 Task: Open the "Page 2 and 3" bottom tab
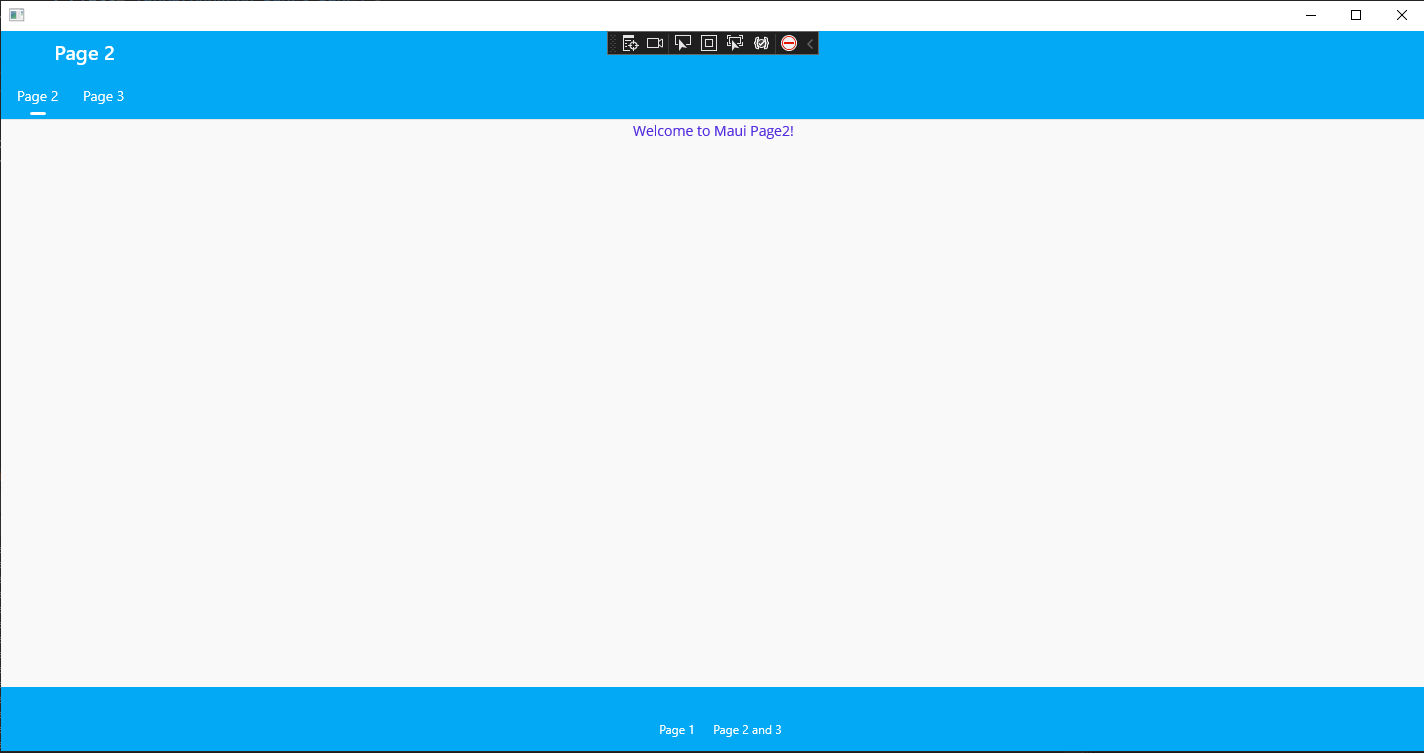[747, 729]
